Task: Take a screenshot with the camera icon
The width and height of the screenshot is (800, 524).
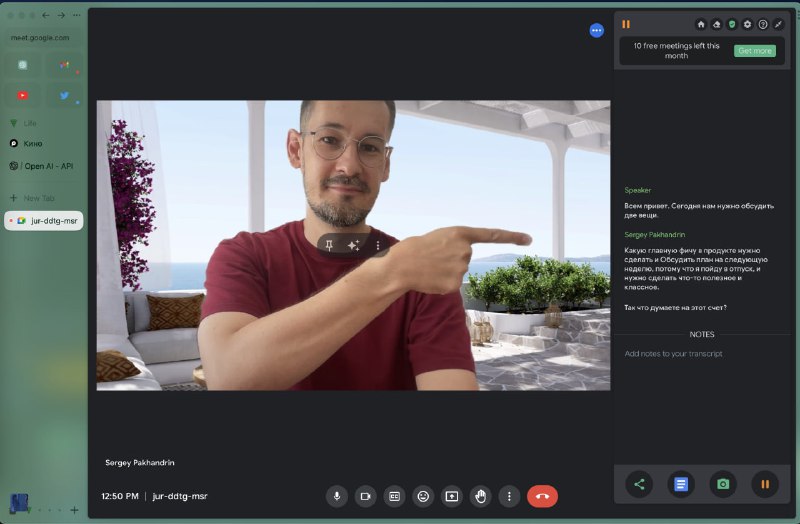Action: point(723,485)
